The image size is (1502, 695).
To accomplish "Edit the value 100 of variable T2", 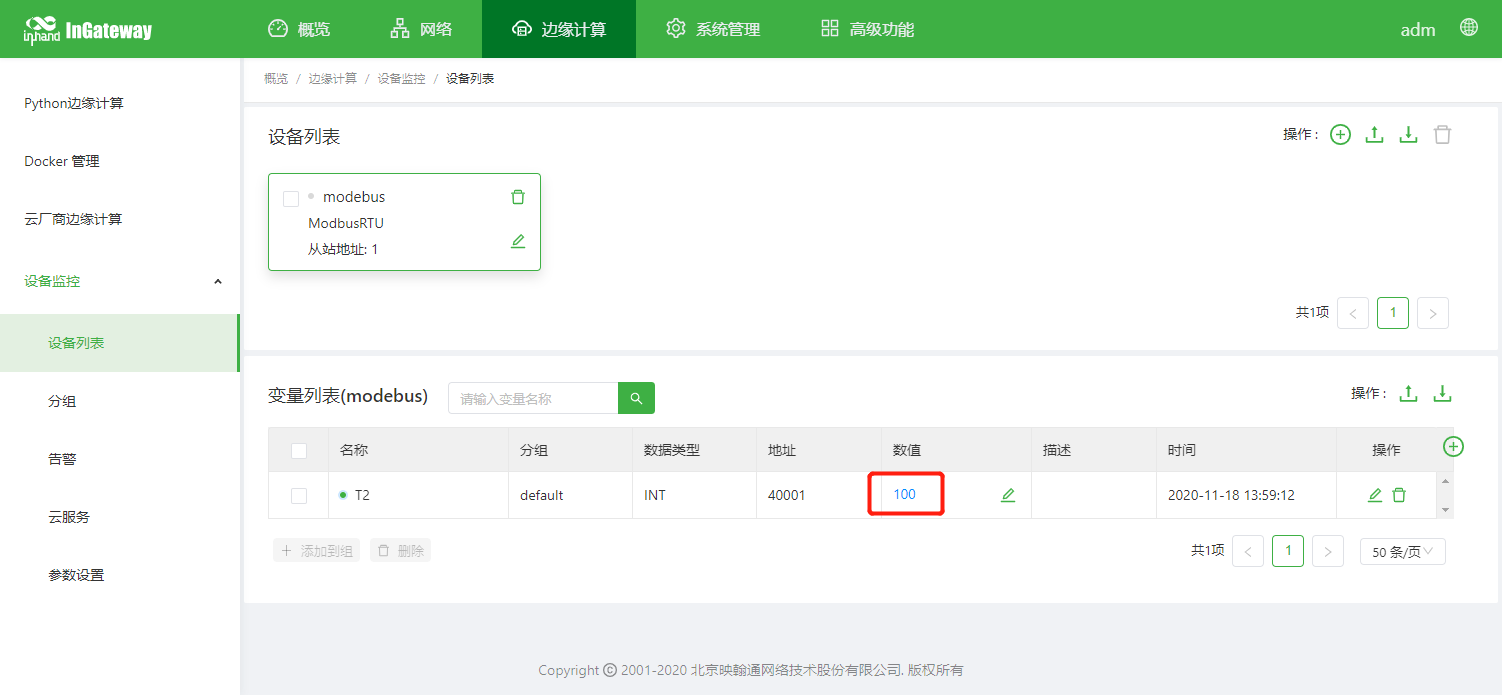I will click(x=1008, y=495).
